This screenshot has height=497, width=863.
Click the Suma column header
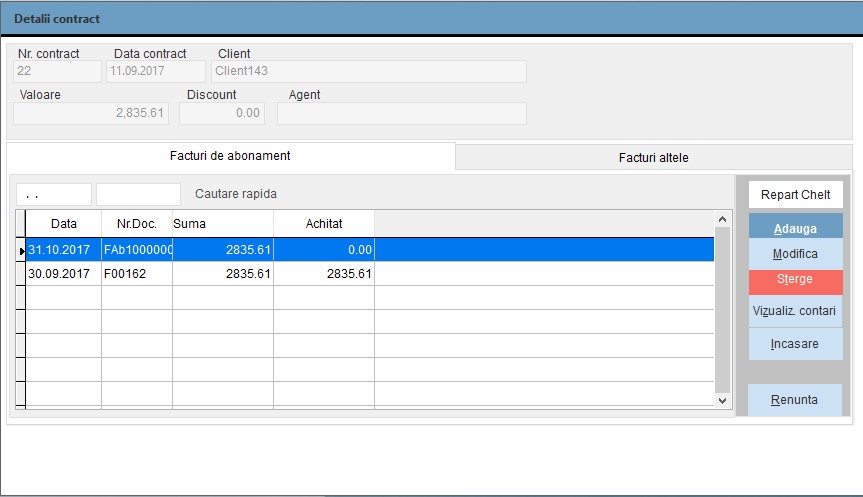[x=223, y=224]
